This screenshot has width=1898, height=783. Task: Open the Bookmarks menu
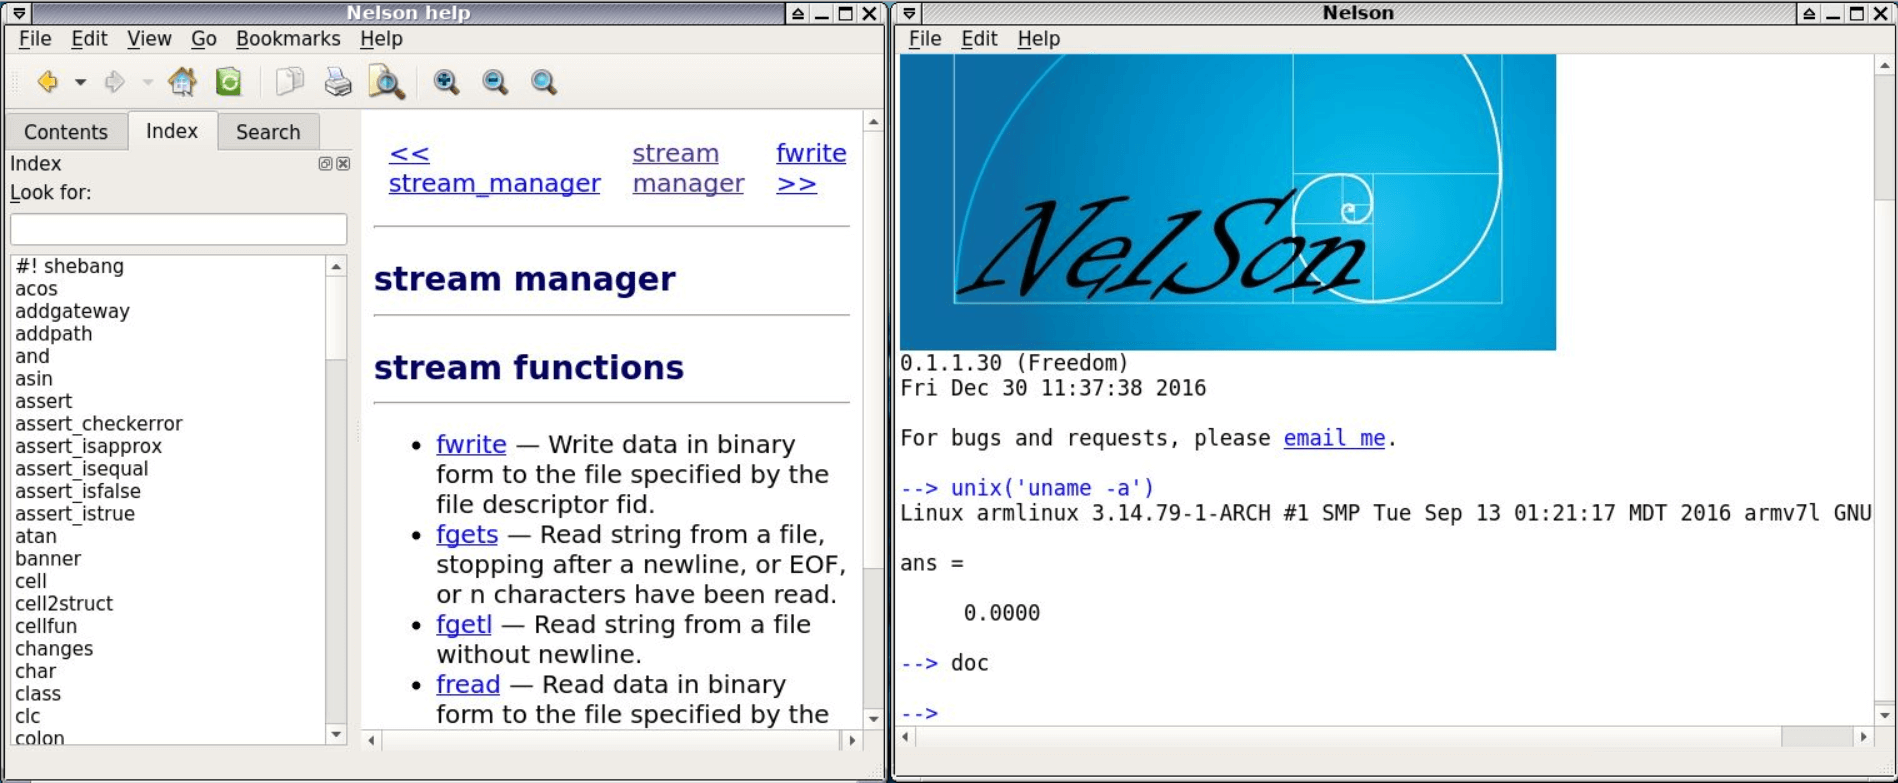click(288, 39)
